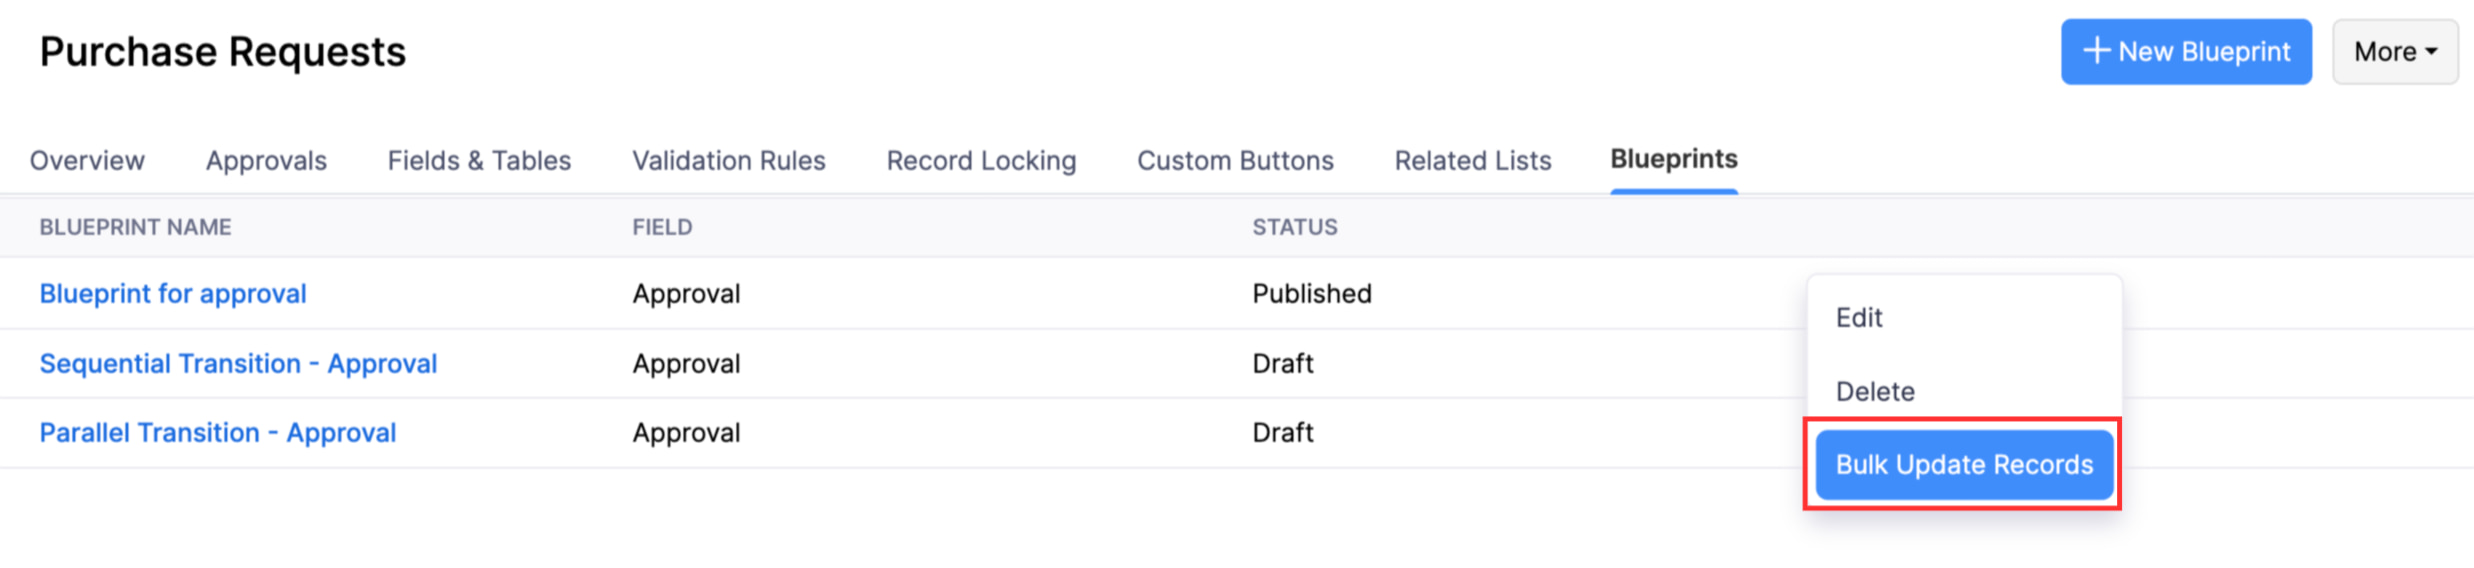Image resolution: width=2474 pixels, height=568 pixels.
Task: Click the New Blueprint button
Action: pos(2185,52)
